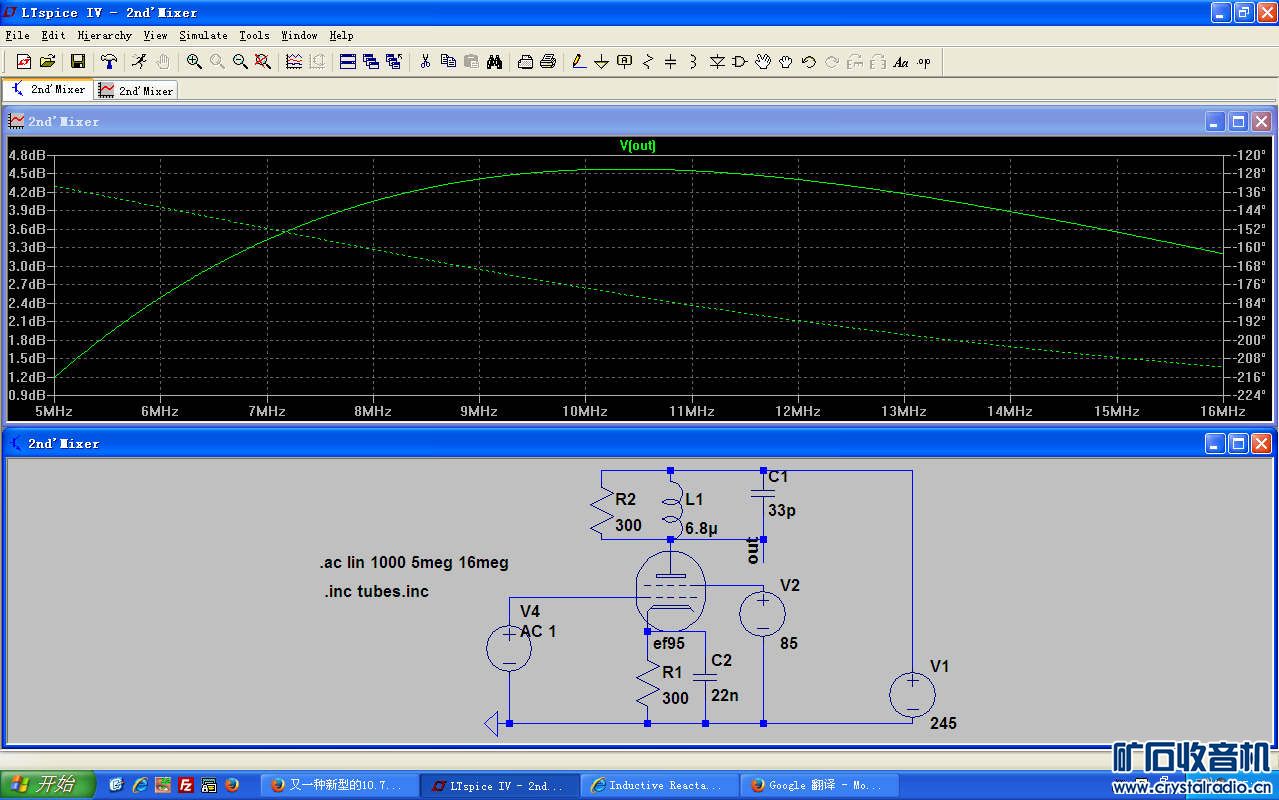Select the Diode component tool

tap(717, 62)
